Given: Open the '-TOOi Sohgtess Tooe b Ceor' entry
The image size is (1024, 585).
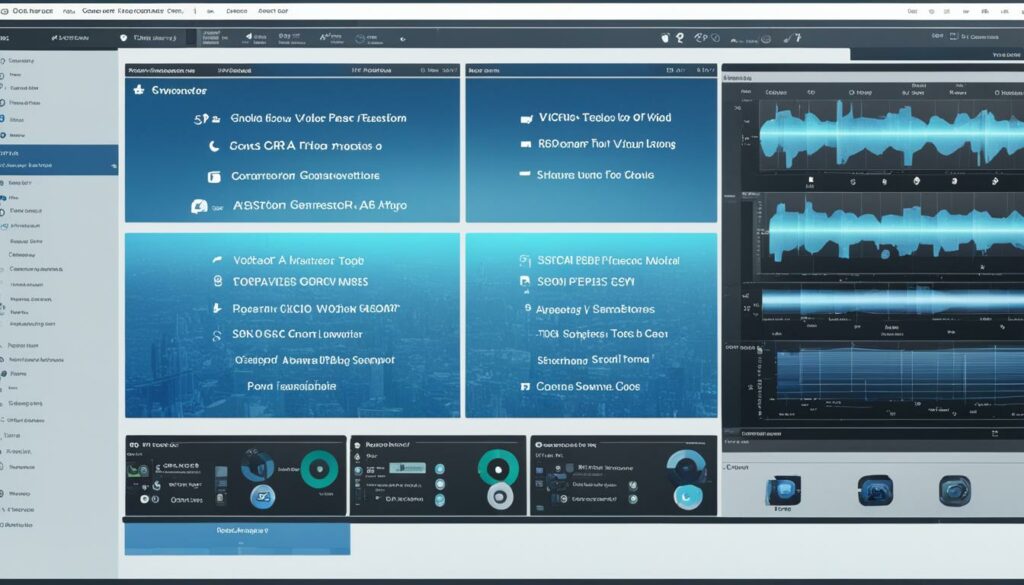Looking at the screenshot, I should point(601,334).
